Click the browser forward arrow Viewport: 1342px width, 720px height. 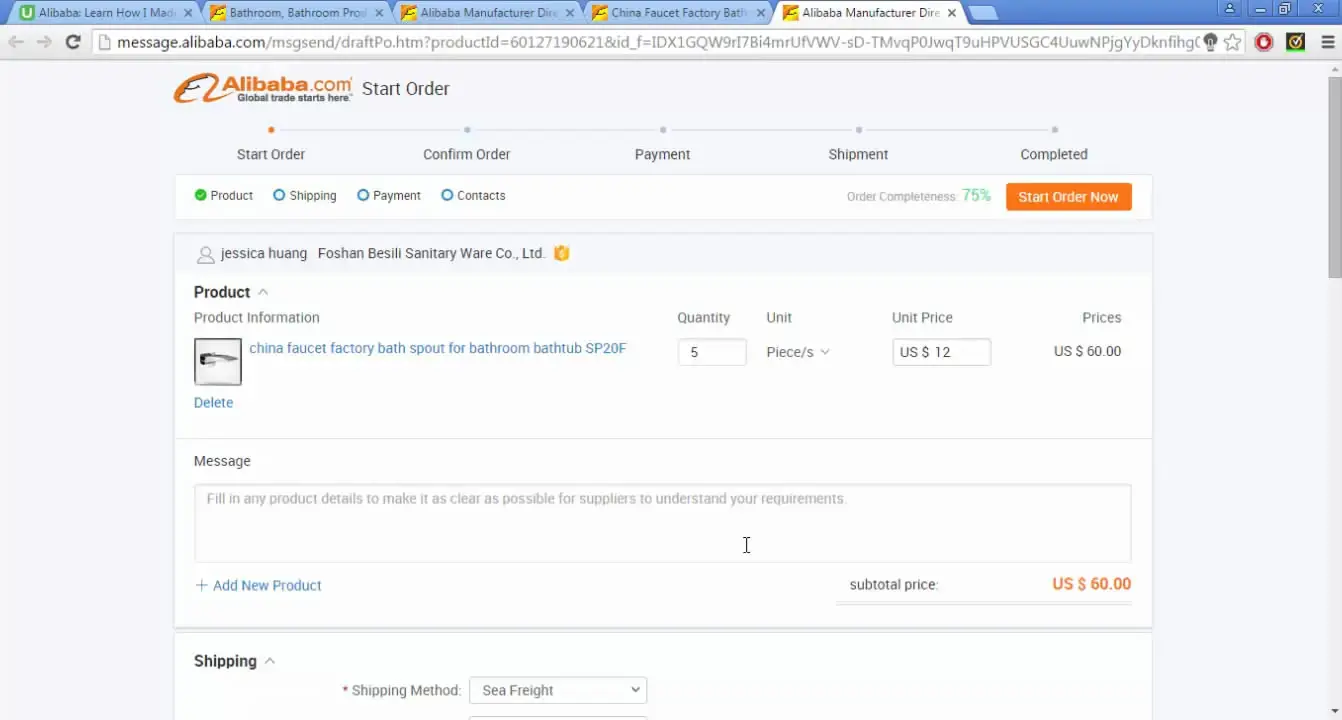point(44,42)
